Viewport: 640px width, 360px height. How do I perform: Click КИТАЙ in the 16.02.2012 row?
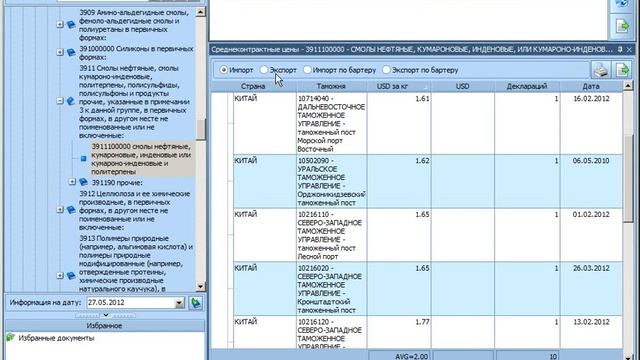246,98
